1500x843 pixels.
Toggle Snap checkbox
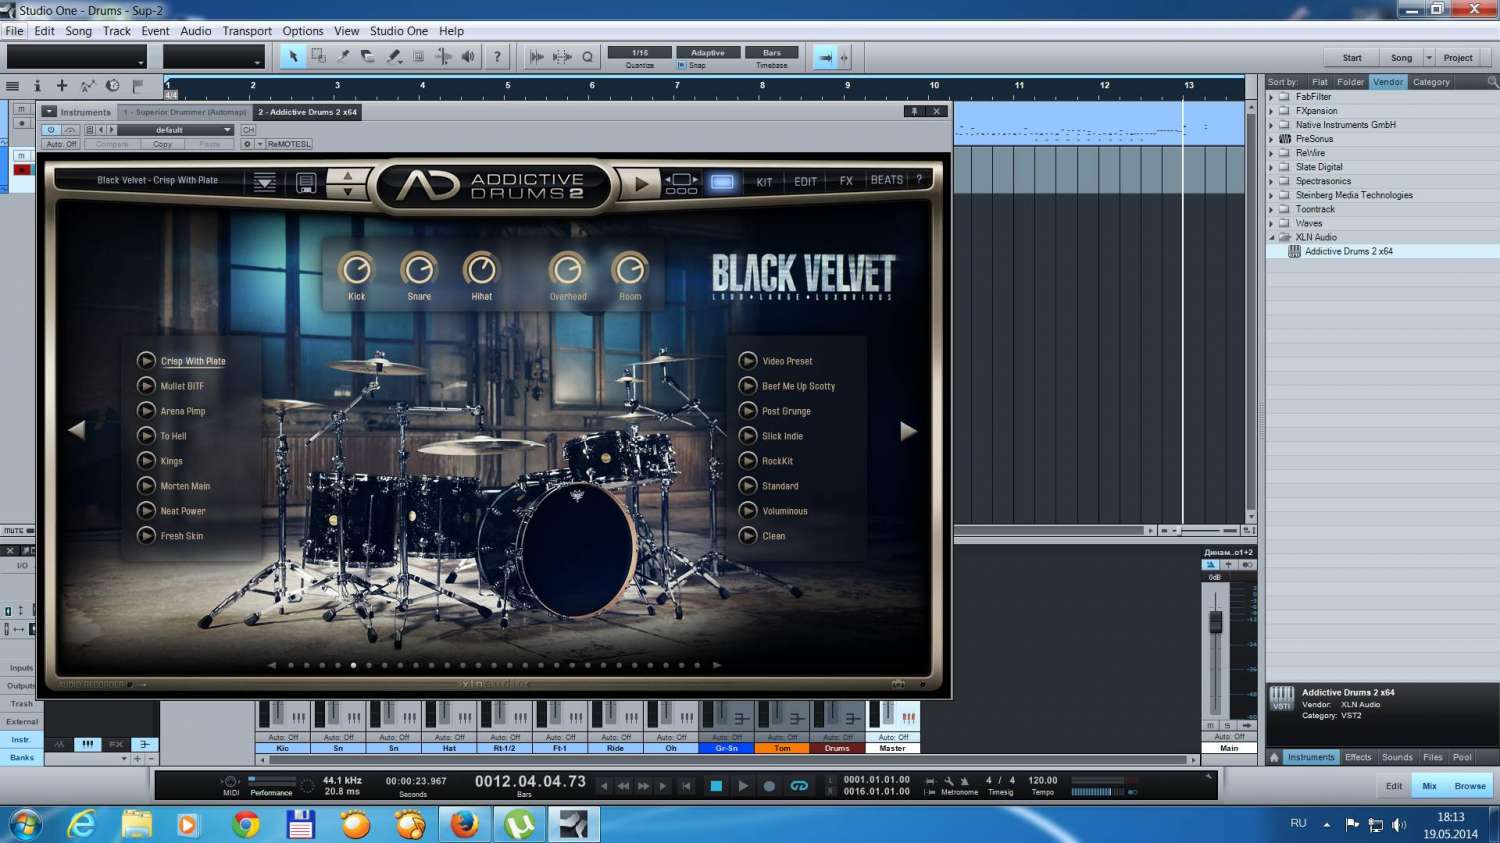[x=682, y=66]
